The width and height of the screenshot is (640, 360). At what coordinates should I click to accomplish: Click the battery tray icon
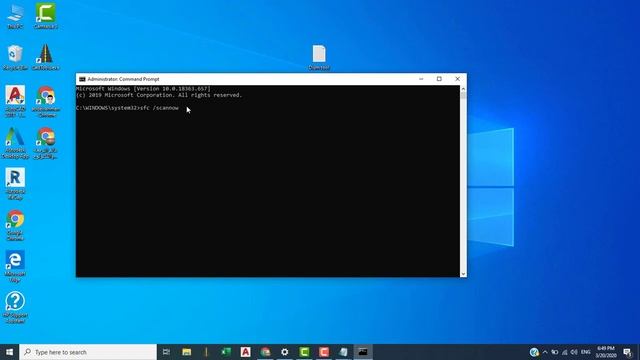(555, 352)
